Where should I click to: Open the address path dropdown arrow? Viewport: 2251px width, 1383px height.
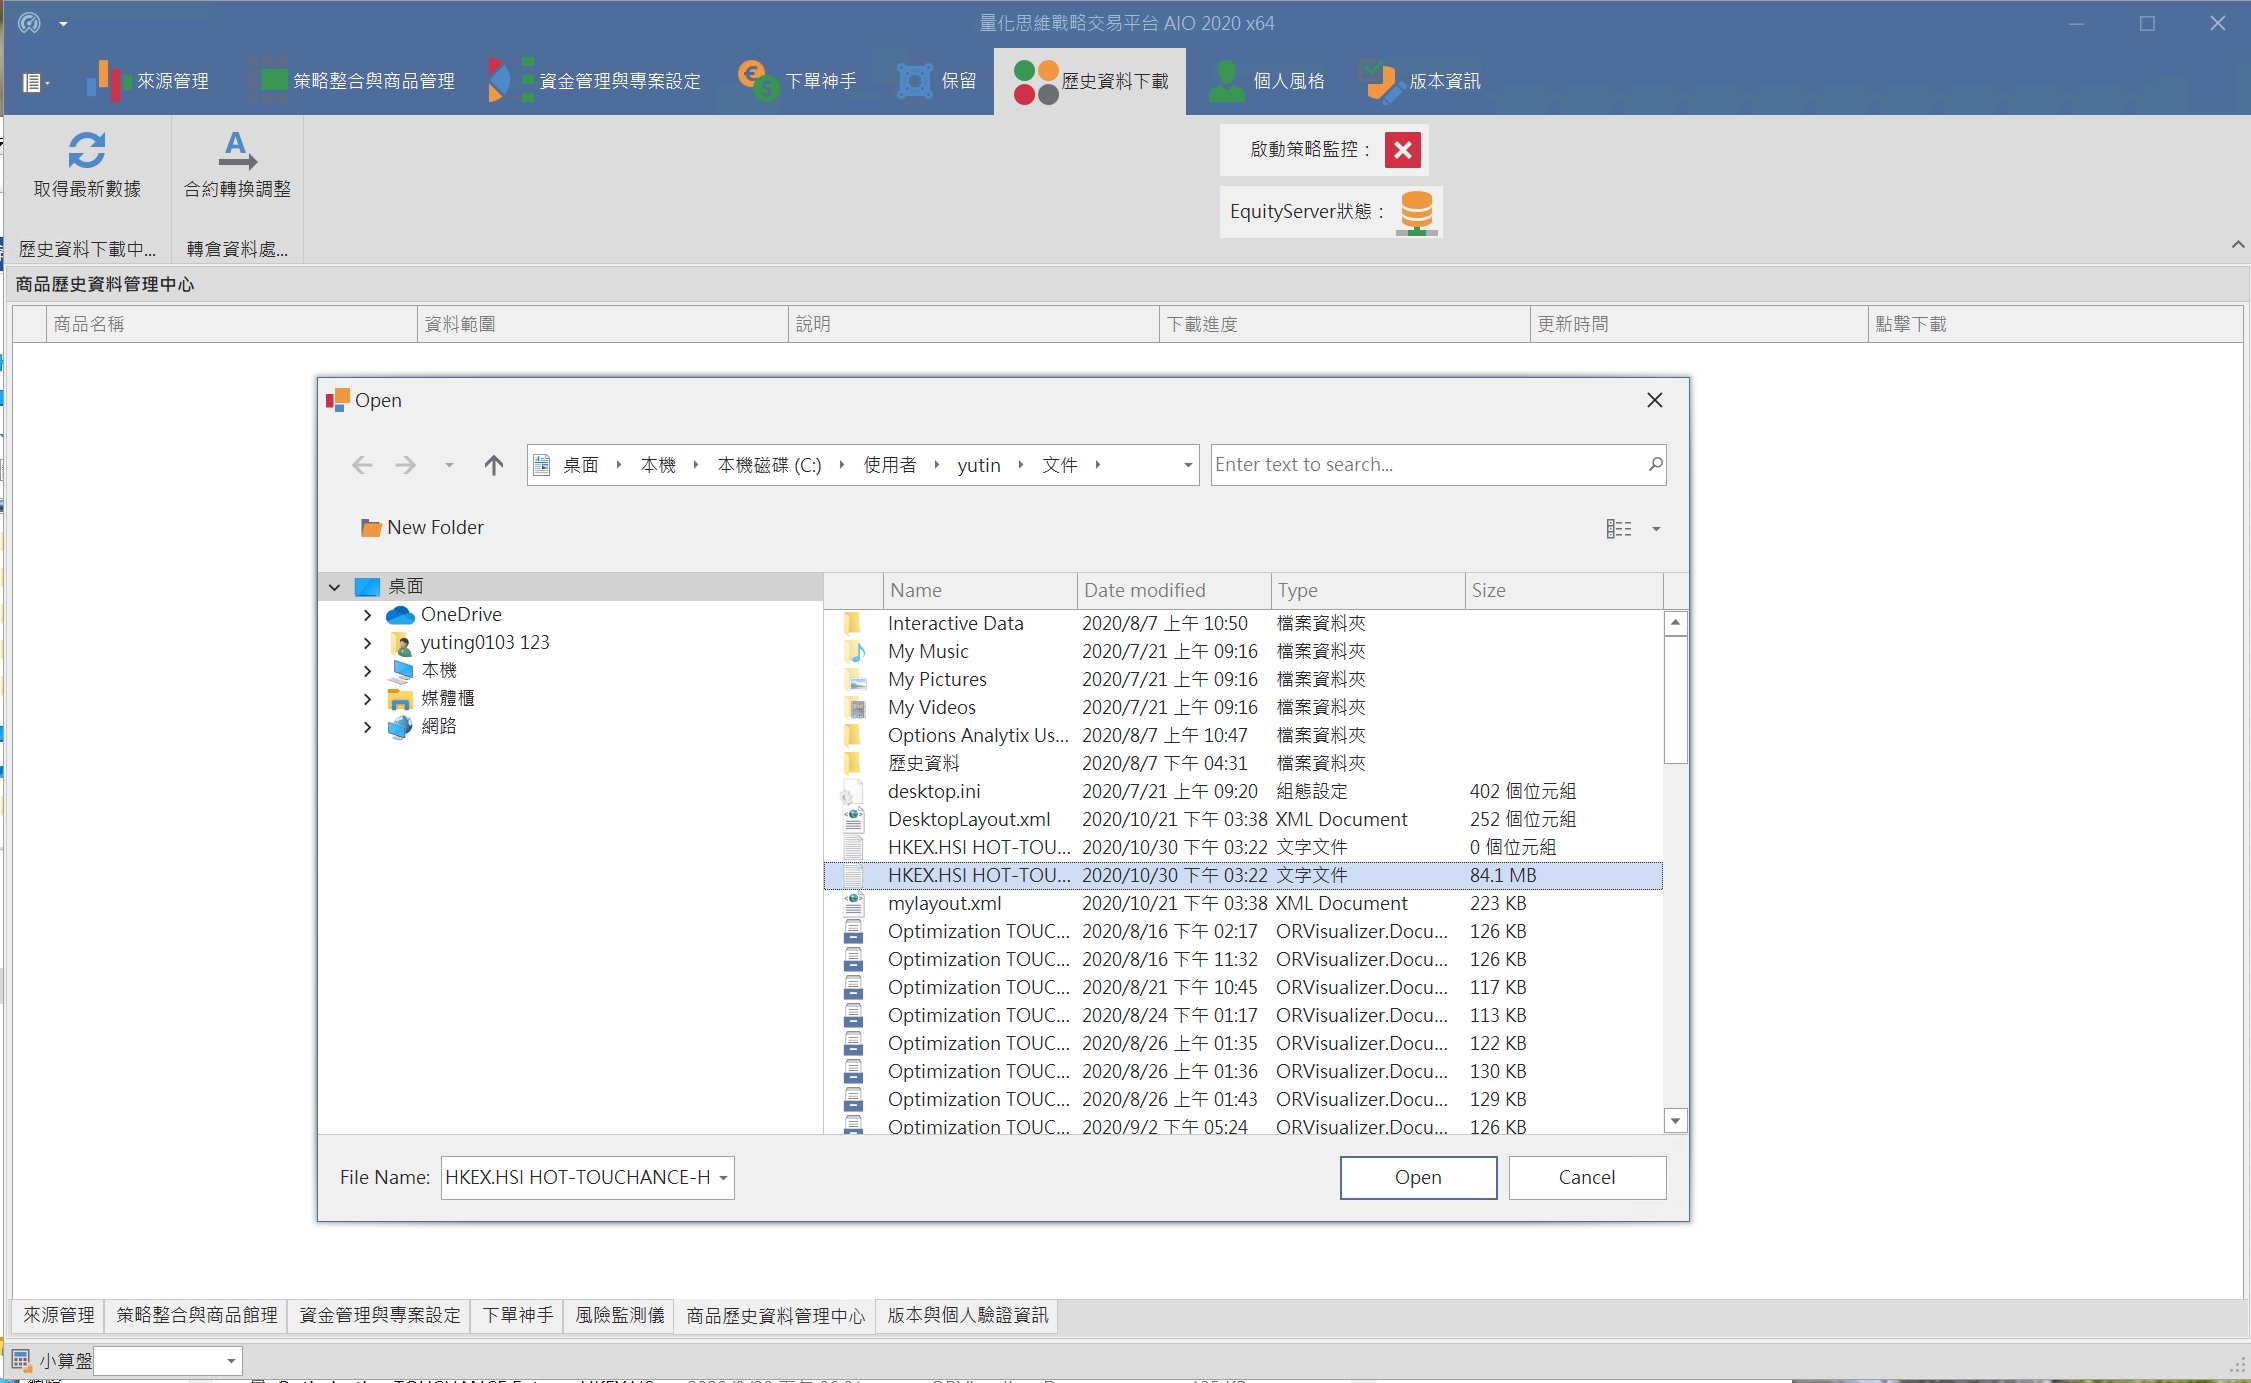pos(1187,465)
